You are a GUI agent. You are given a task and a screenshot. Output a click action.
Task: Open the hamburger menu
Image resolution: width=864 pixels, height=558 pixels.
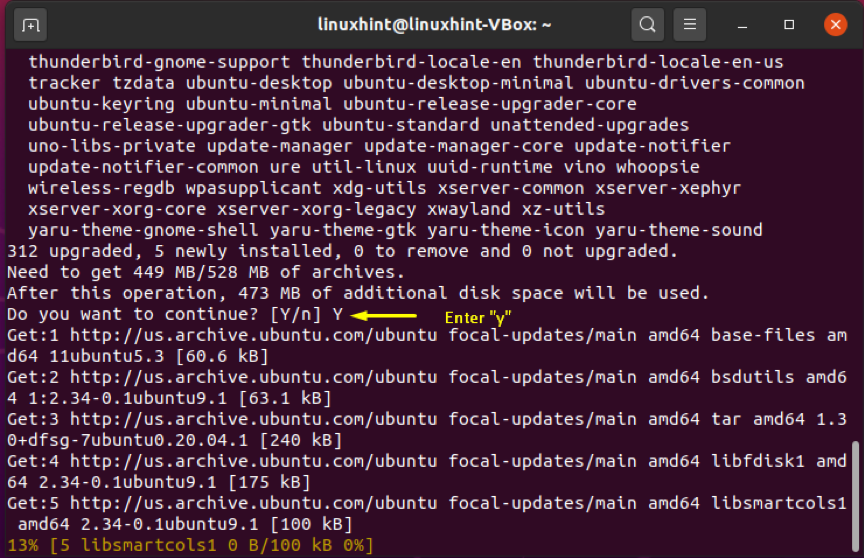tap(689, 25)
